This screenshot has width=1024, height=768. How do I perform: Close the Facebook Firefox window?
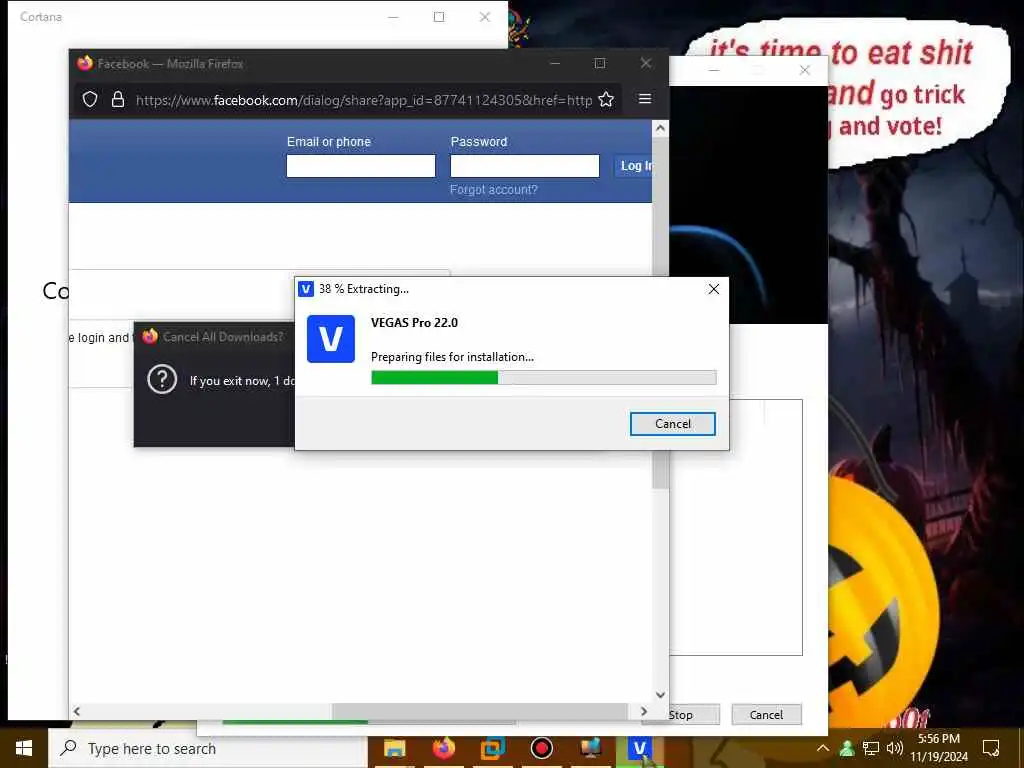(x=646, y=63)
